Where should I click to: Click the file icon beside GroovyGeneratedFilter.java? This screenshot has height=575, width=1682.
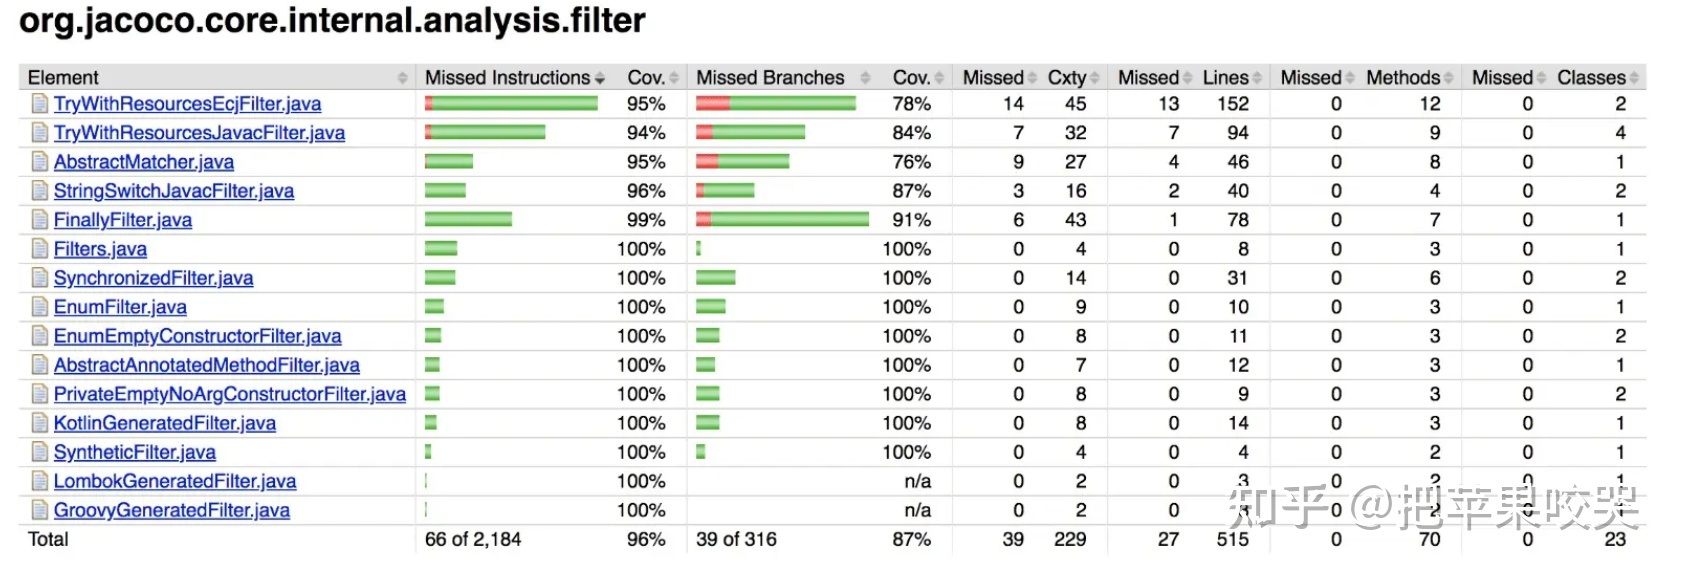tap(40, 510)
